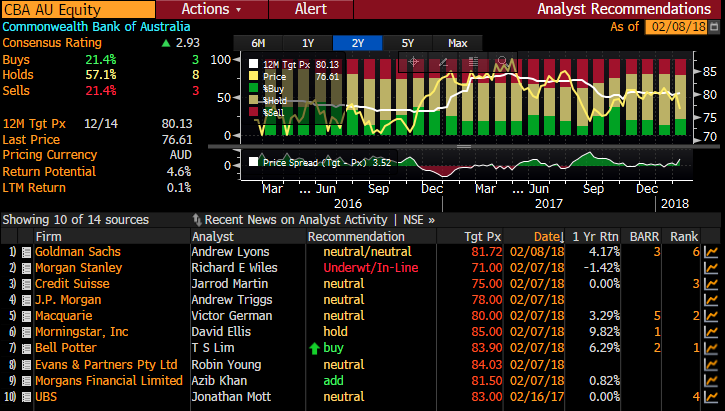This screenshot has height=411, width=725.
Task: Click the CBA AU Equity ticker field
Action: point(78,9)
